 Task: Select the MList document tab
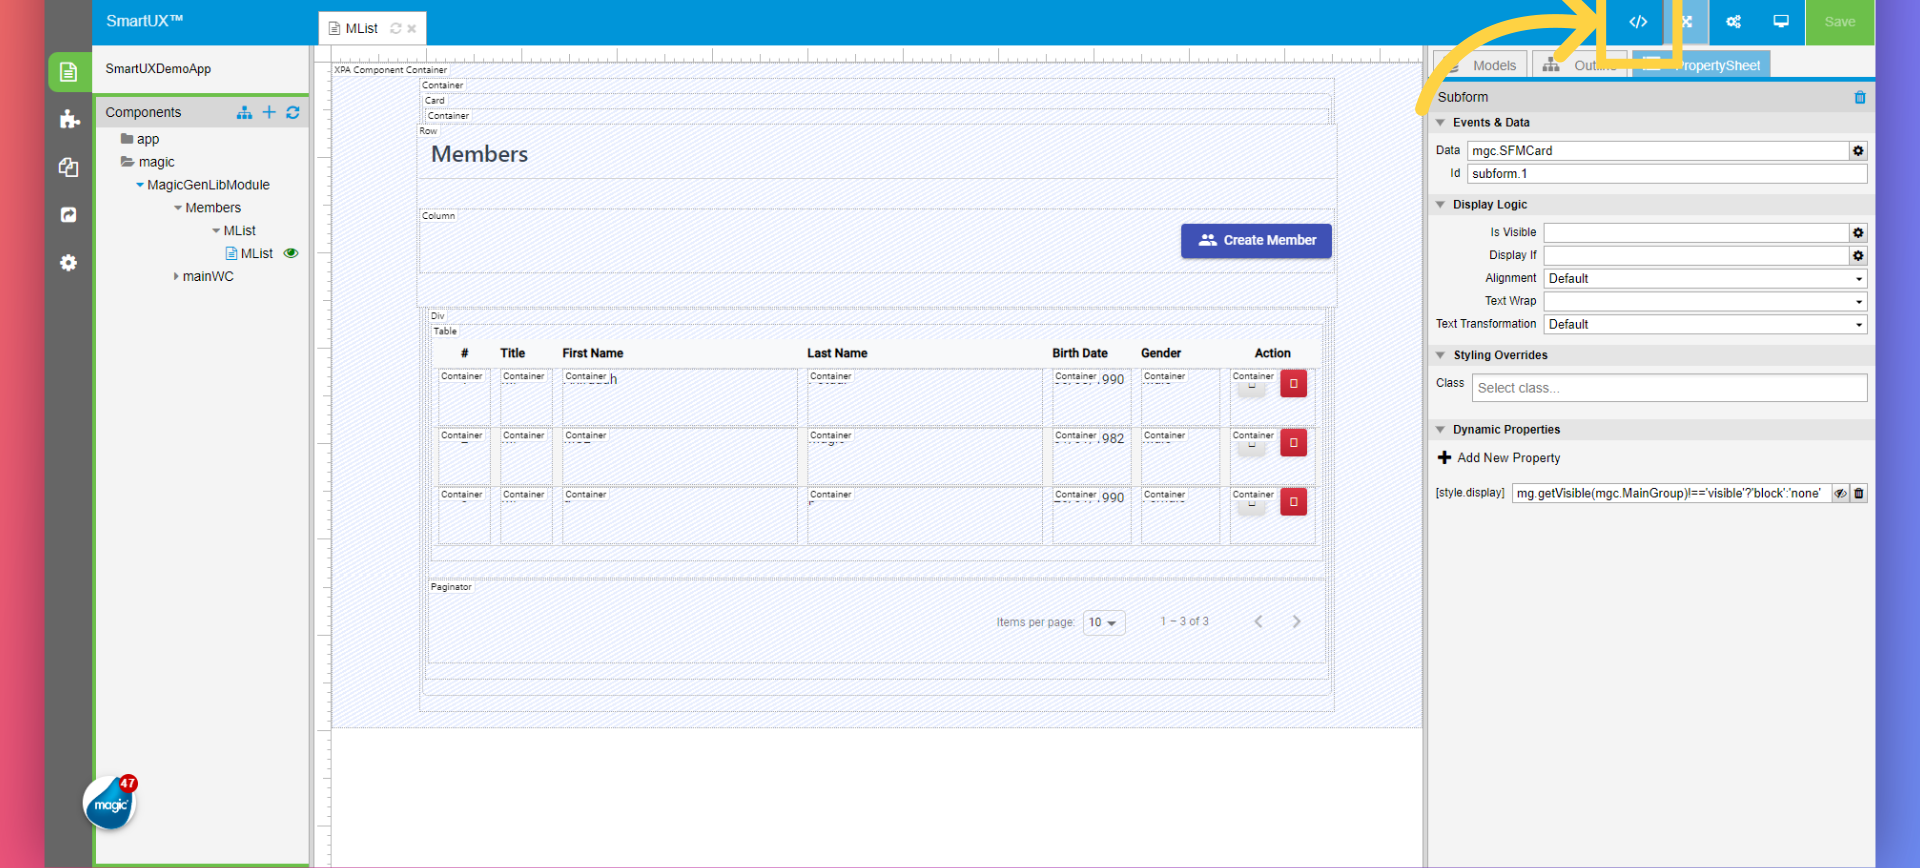click(361, 28)
